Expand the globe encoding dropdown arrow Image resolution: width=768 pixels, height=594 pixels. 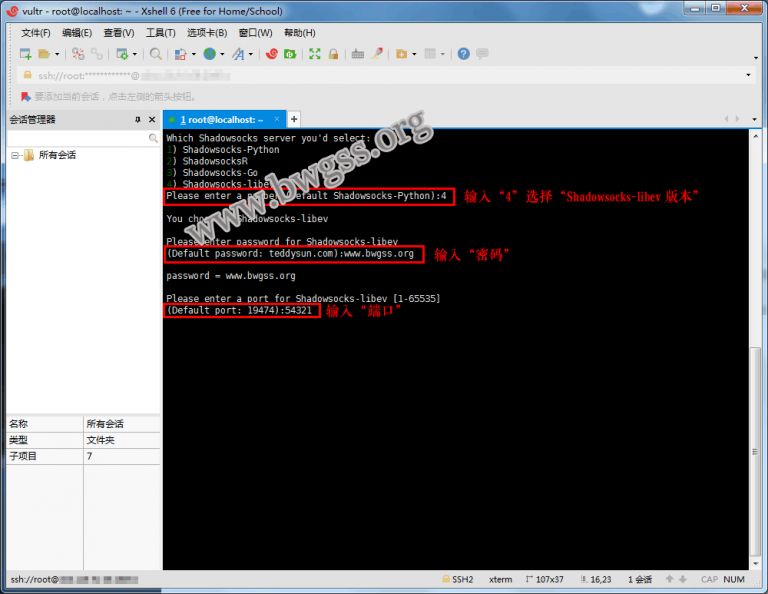pos(222,55)
